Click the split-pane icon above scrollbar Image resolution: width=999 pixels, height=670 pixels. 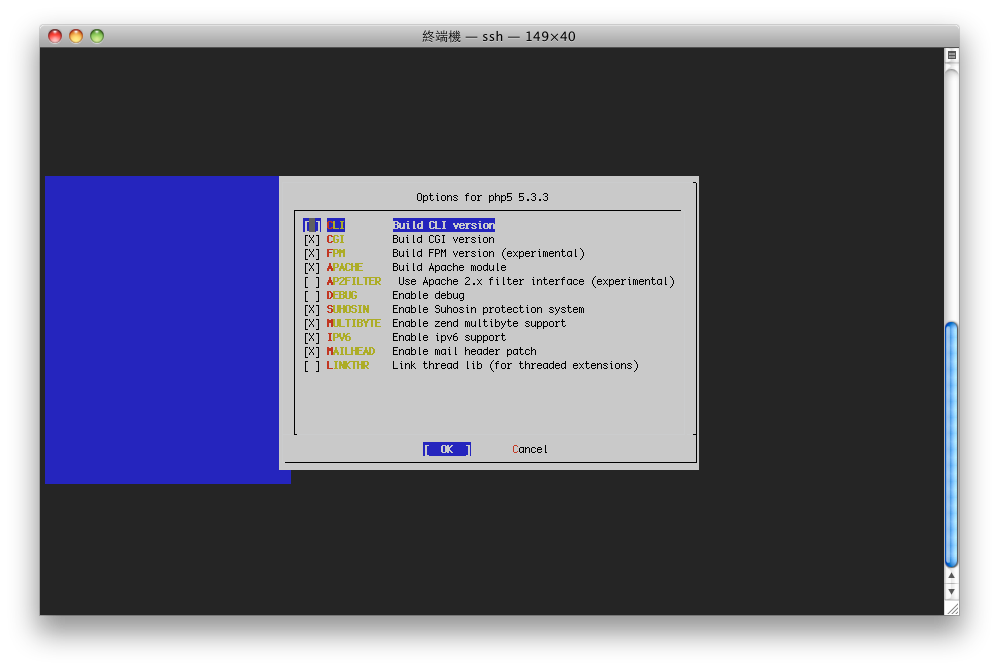952,55
